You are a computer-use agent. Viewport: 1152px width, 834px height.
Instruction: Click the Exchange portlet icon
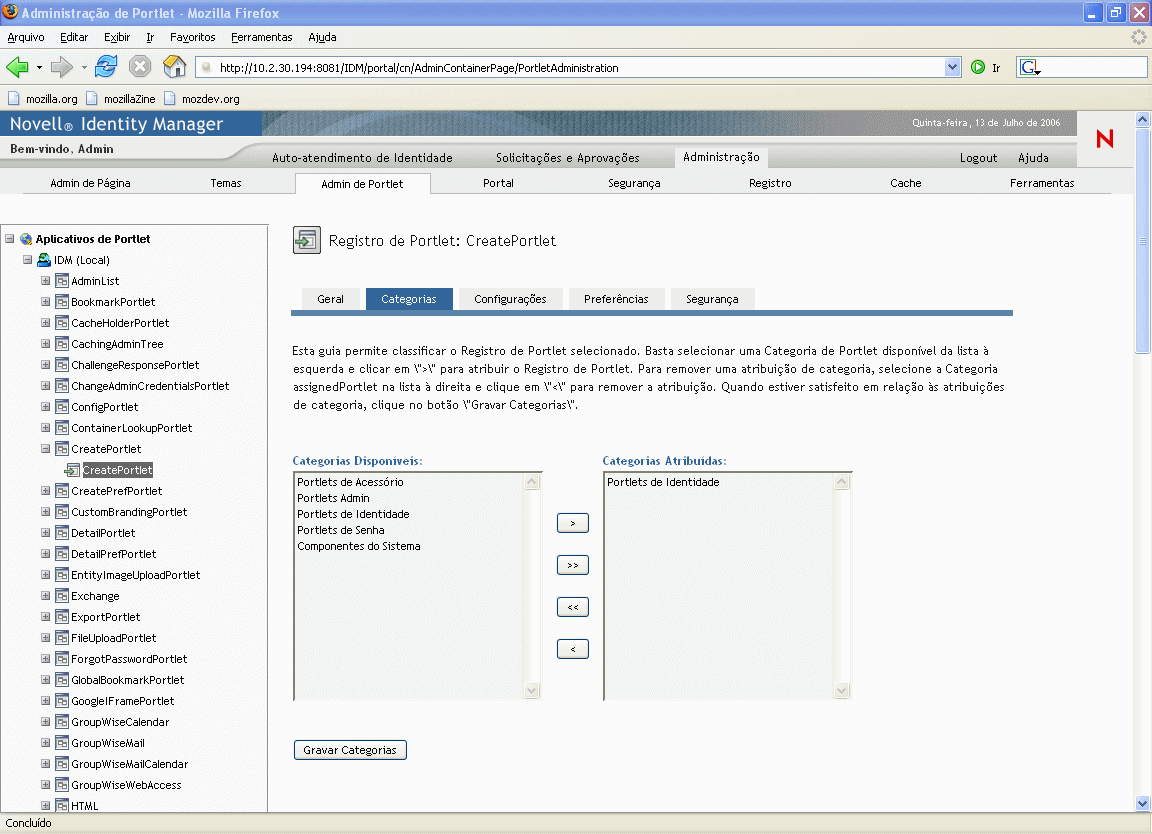point(62,596)
